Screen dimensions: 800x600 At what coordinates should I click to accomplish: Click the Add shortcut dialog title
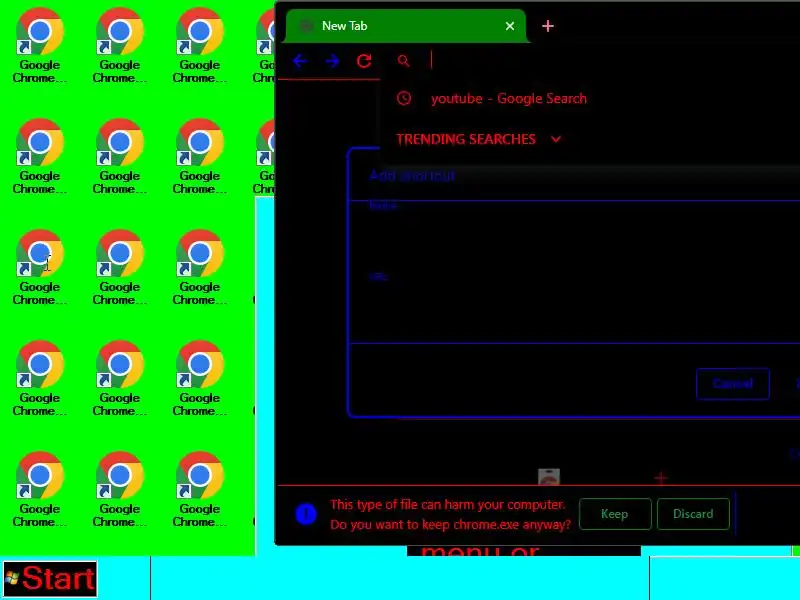click(412, 176)
